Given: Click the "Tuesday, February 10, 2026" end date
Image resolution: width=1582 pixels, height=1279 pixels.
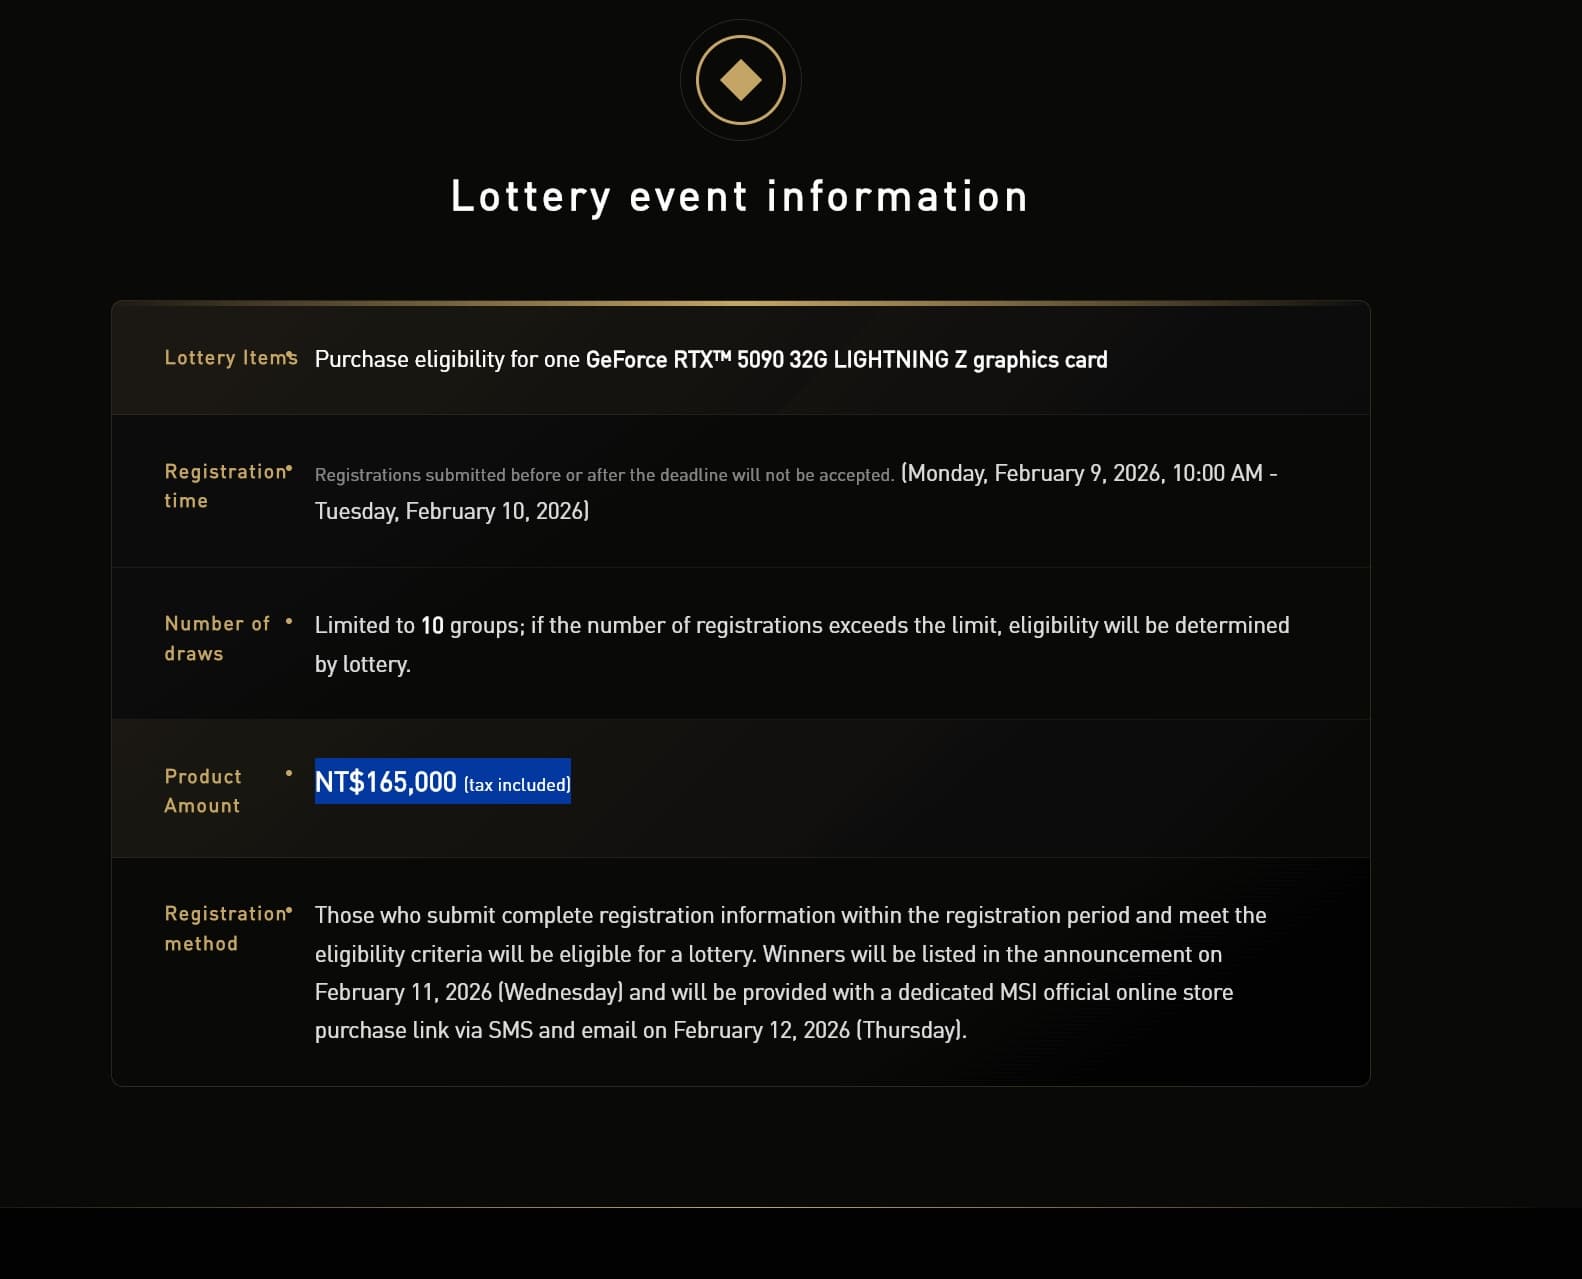Looking at the screenshot, I should (451, 512).
